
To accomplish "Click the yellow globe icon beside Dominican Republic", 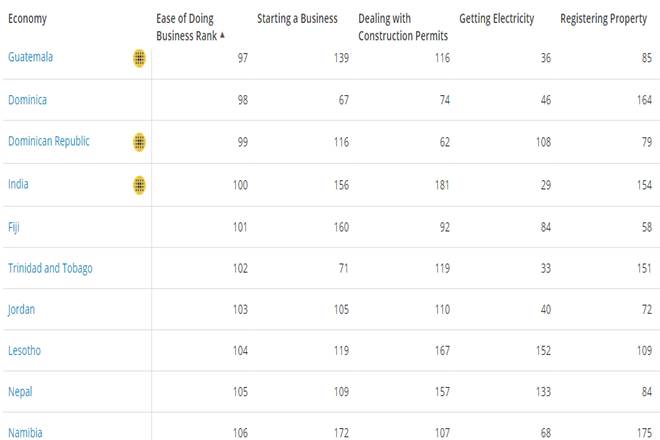I will [139, 142].
